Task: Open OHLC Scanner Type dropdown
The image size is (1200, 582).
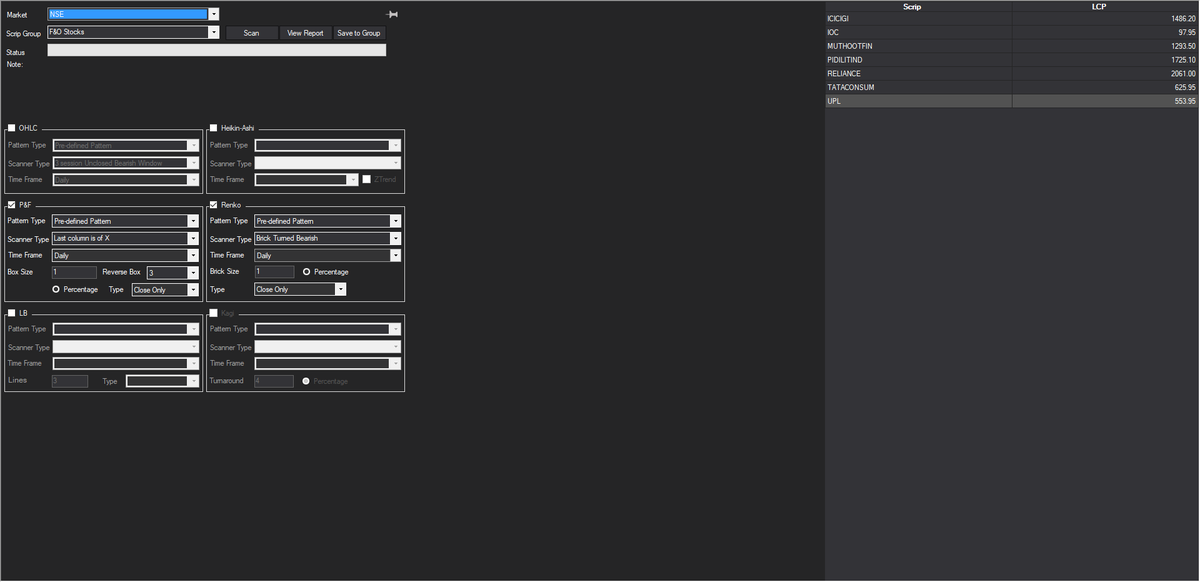Action: pyautogui.click(x=126, y=163)
